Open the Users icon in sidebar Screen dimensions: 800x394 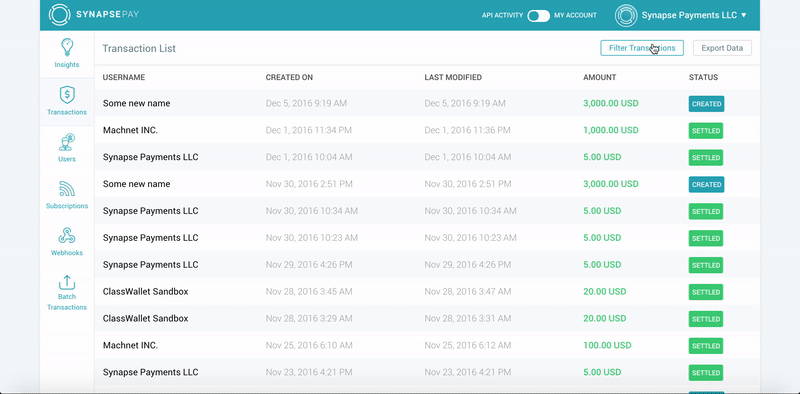pyautogui.click(x=67, y=142)
